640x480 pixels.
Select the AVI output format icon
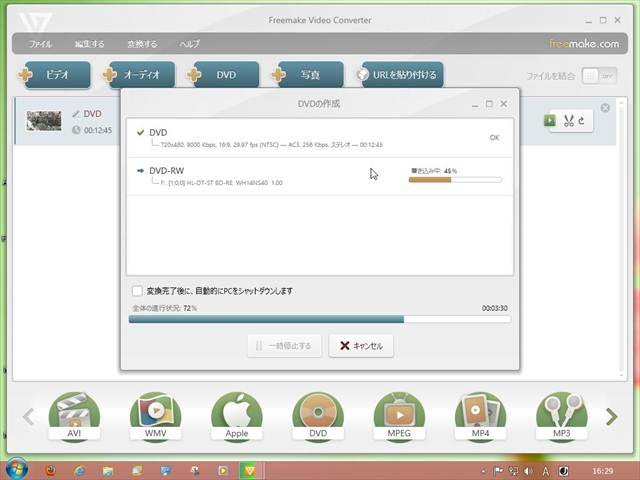pos(75,415)
